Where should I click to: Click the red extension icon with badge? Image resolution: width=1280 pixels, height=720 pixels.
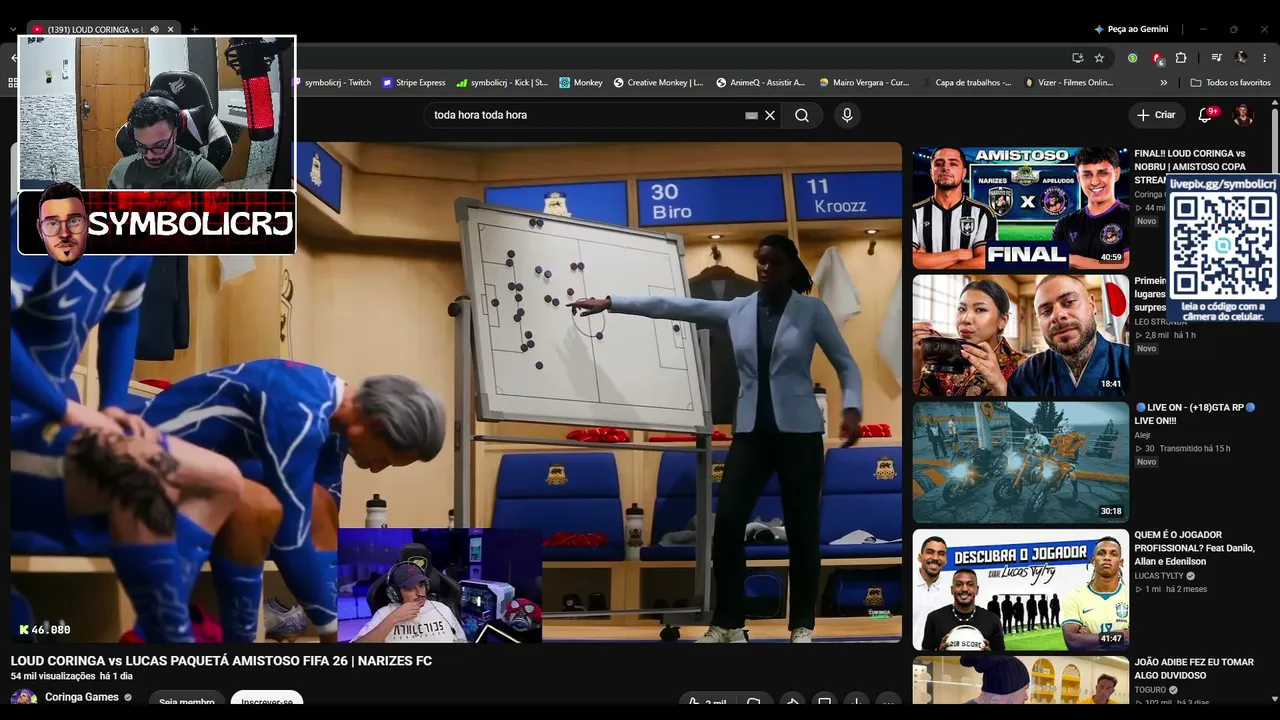coord(1157,58)
